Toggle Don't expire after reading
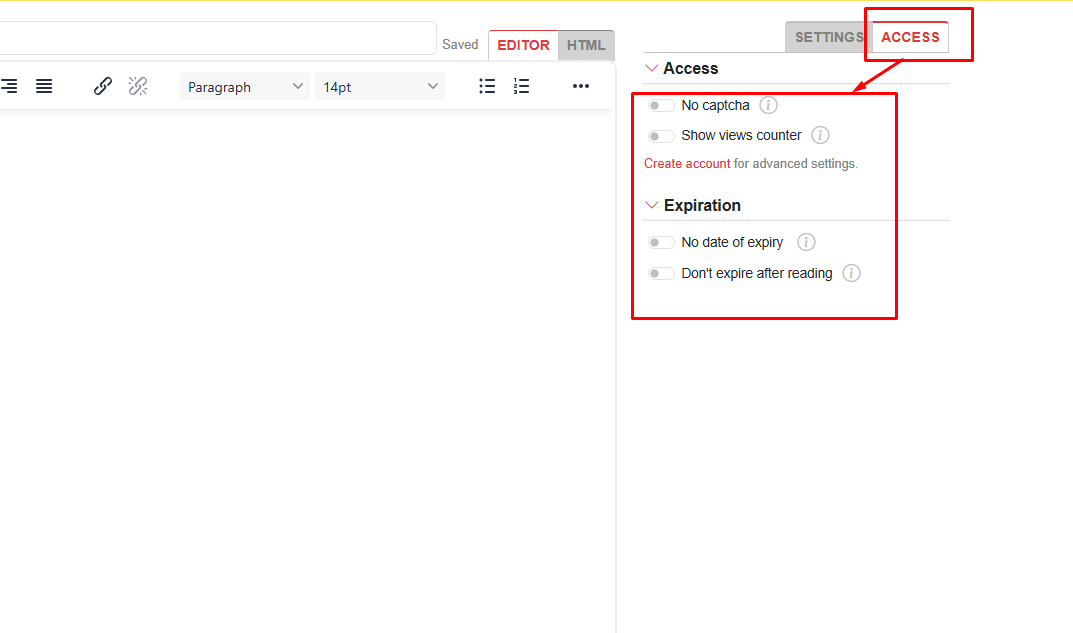This screenshot has width=1073, height=633. pyautogui.click(x=660, y=273)
